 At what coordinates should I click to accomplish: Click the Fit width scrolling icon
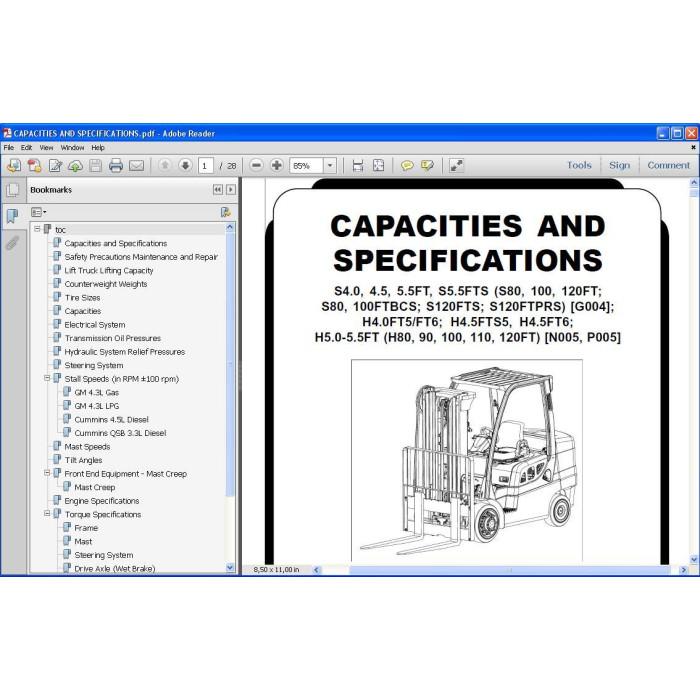coord(358,166)
